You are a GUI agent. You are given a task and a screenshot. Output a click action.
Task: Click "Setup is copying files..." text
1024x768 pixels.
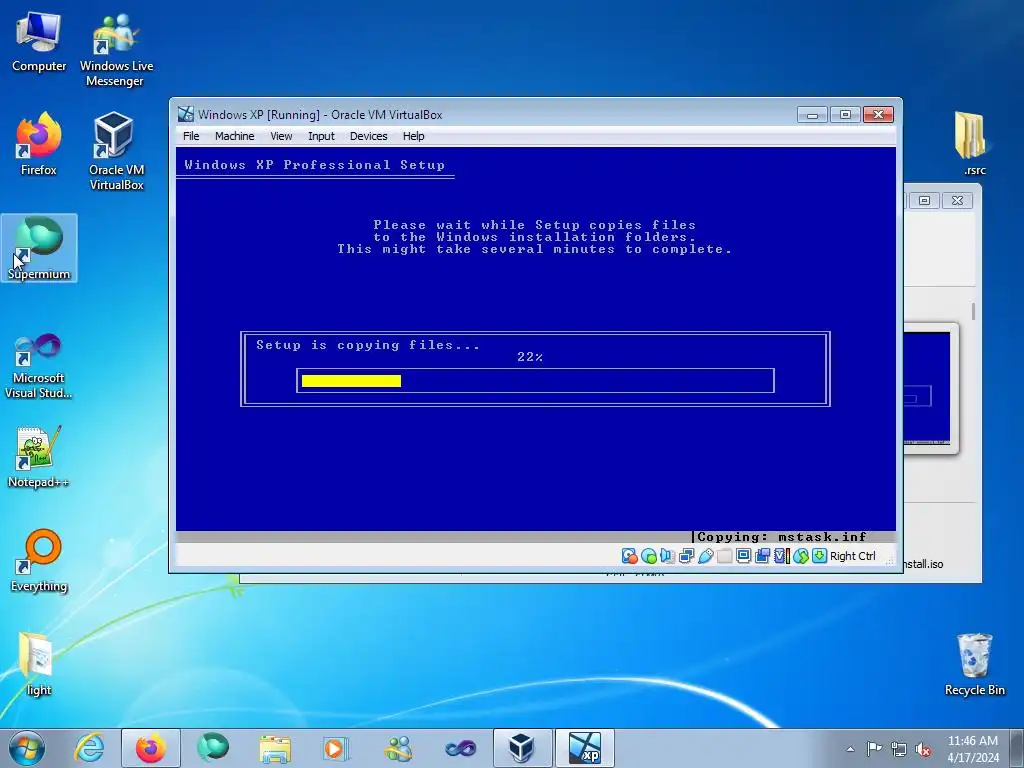point(368,345)
